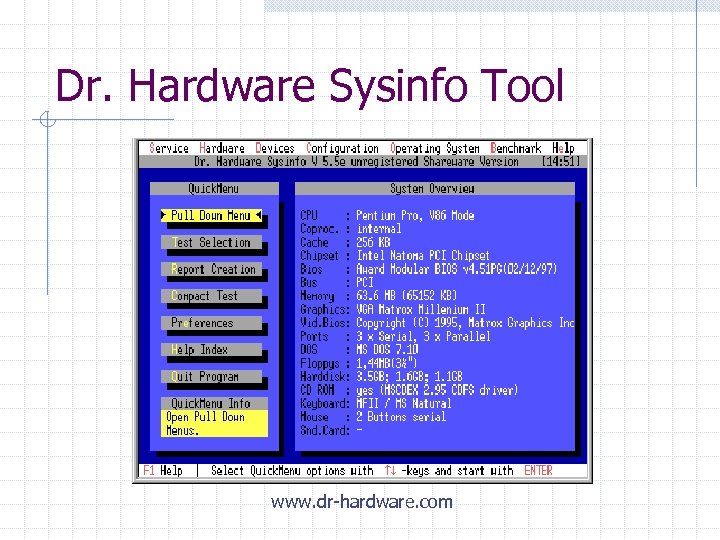
Task: Choose Report Creation in QuickMenu
Action: (211, 269)
